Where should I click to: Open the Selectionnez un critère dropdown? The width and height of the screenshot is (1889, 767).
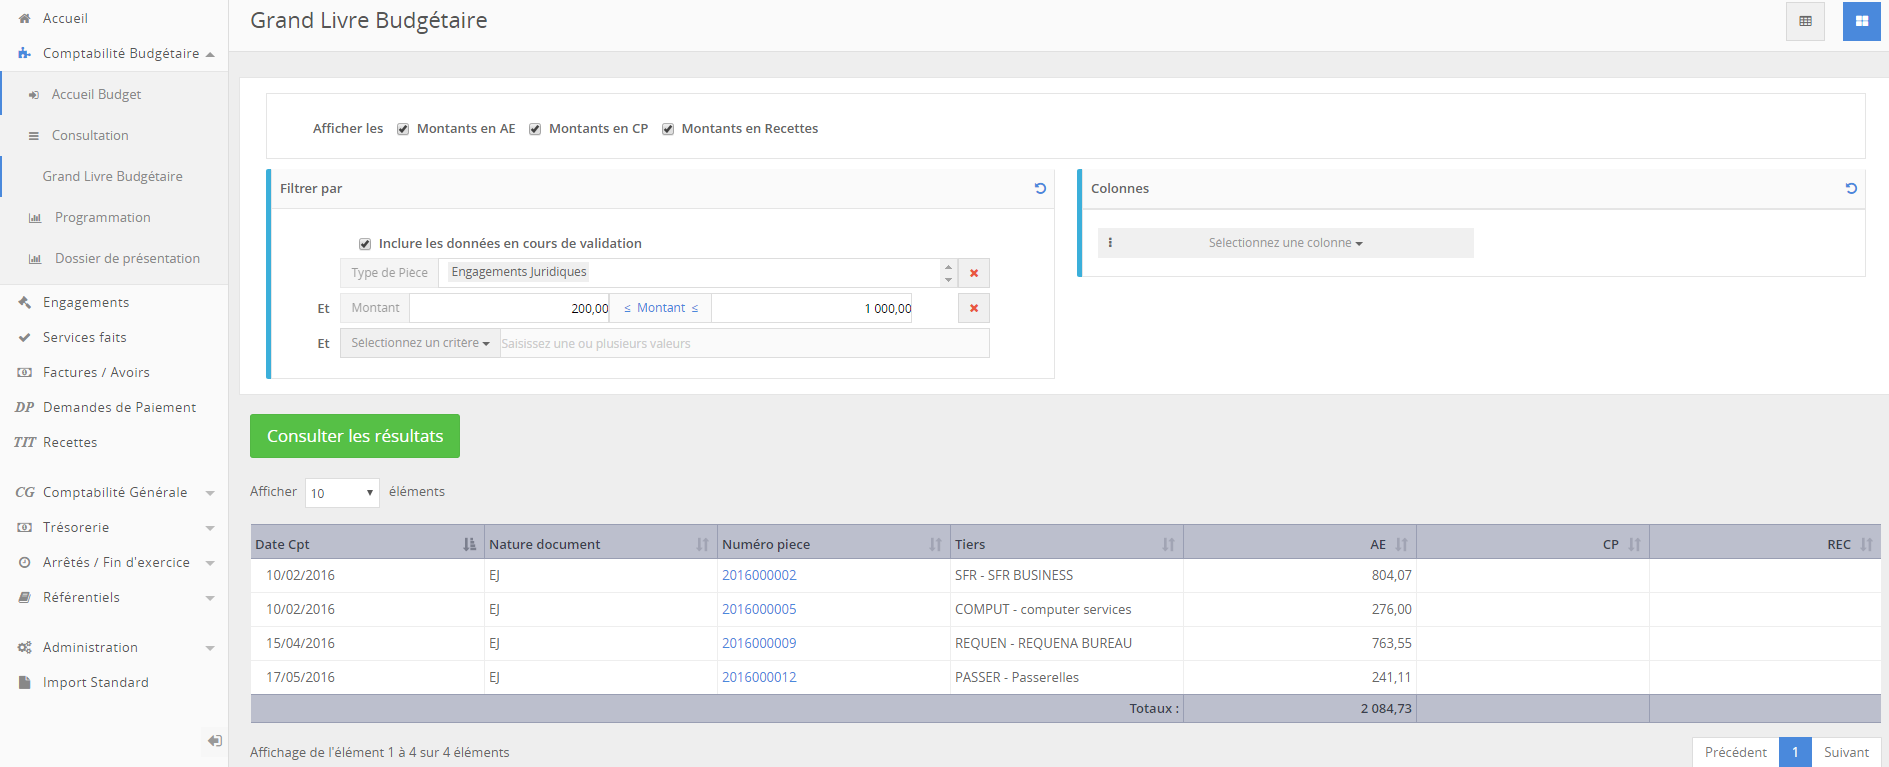coord(420,343)
